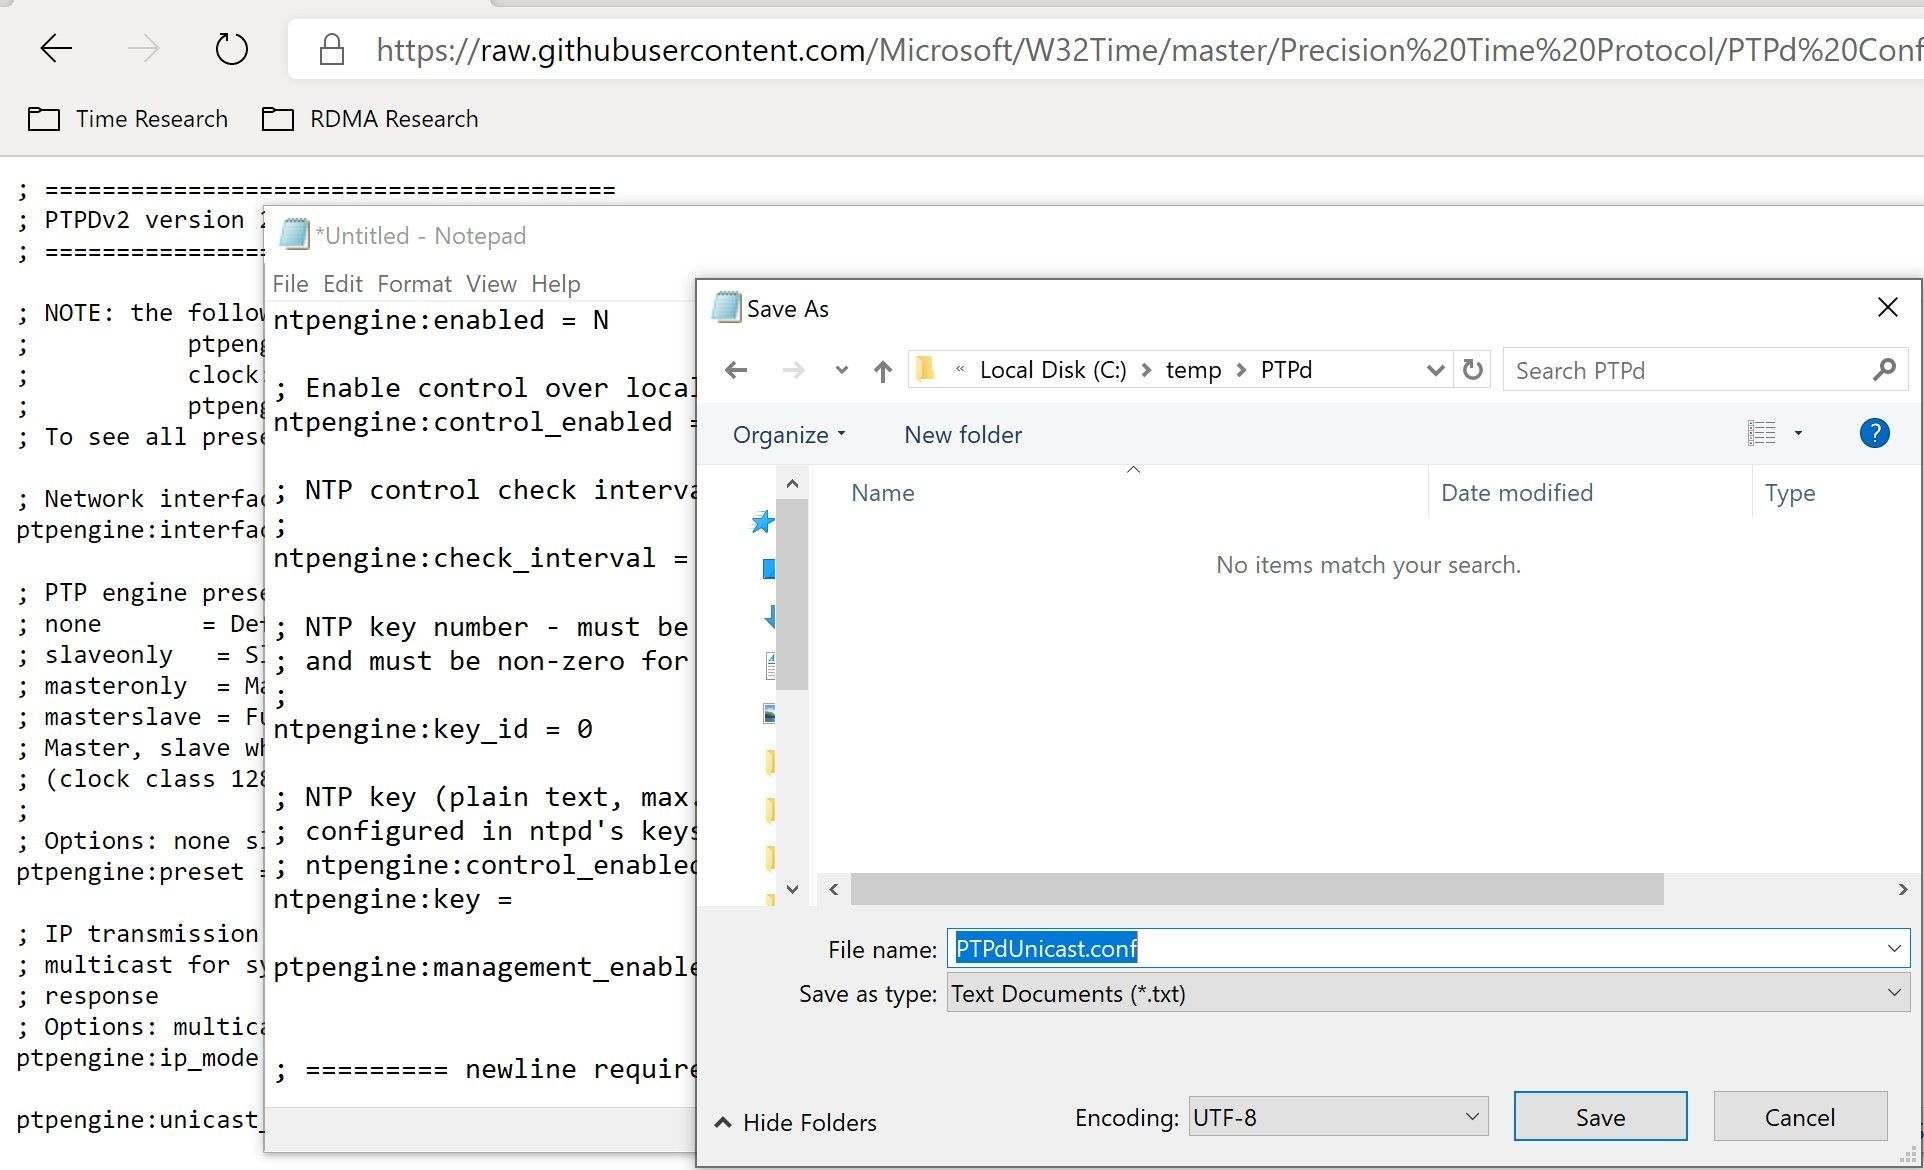The image size is (1924, 1170).
Task: Click the change view layout icon
Action: pos(1762,433)
